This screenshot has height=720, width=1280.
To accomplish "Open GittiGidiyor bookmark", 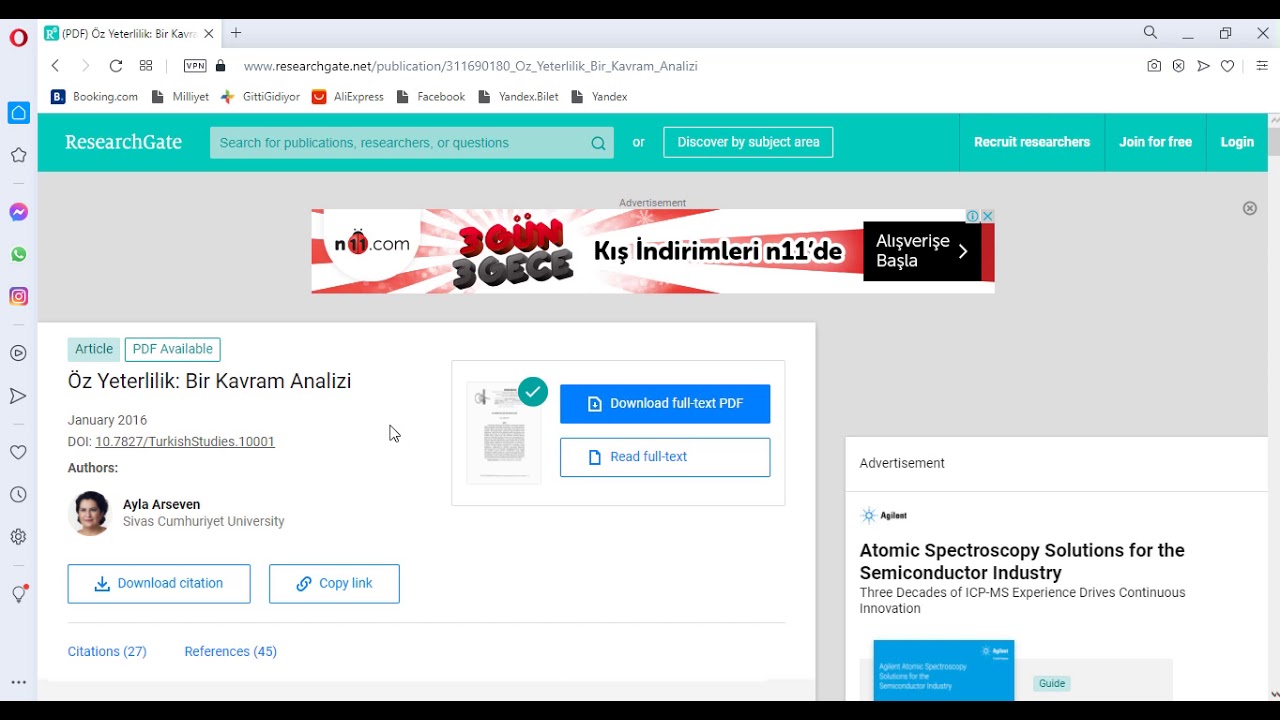I will tap(260, 97).
